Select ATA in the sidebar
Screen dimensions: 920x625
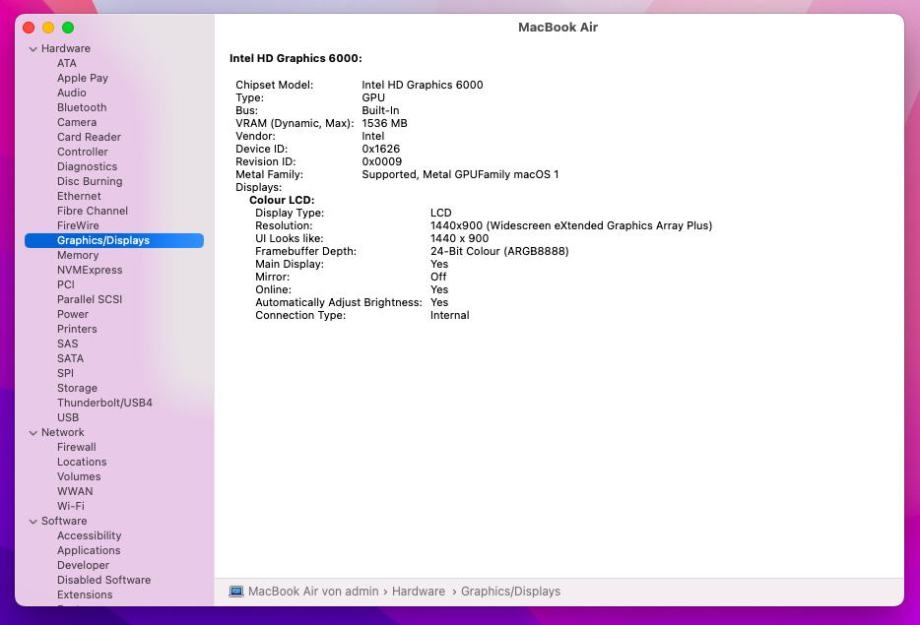tap(67, 63)
